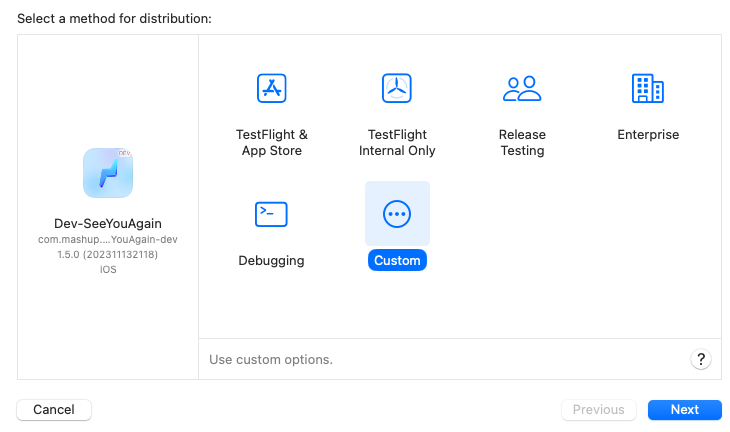Click the 'TestFlight Internal Only' label
Viewport: 730px width, 432px height.
tap(397, 142)
